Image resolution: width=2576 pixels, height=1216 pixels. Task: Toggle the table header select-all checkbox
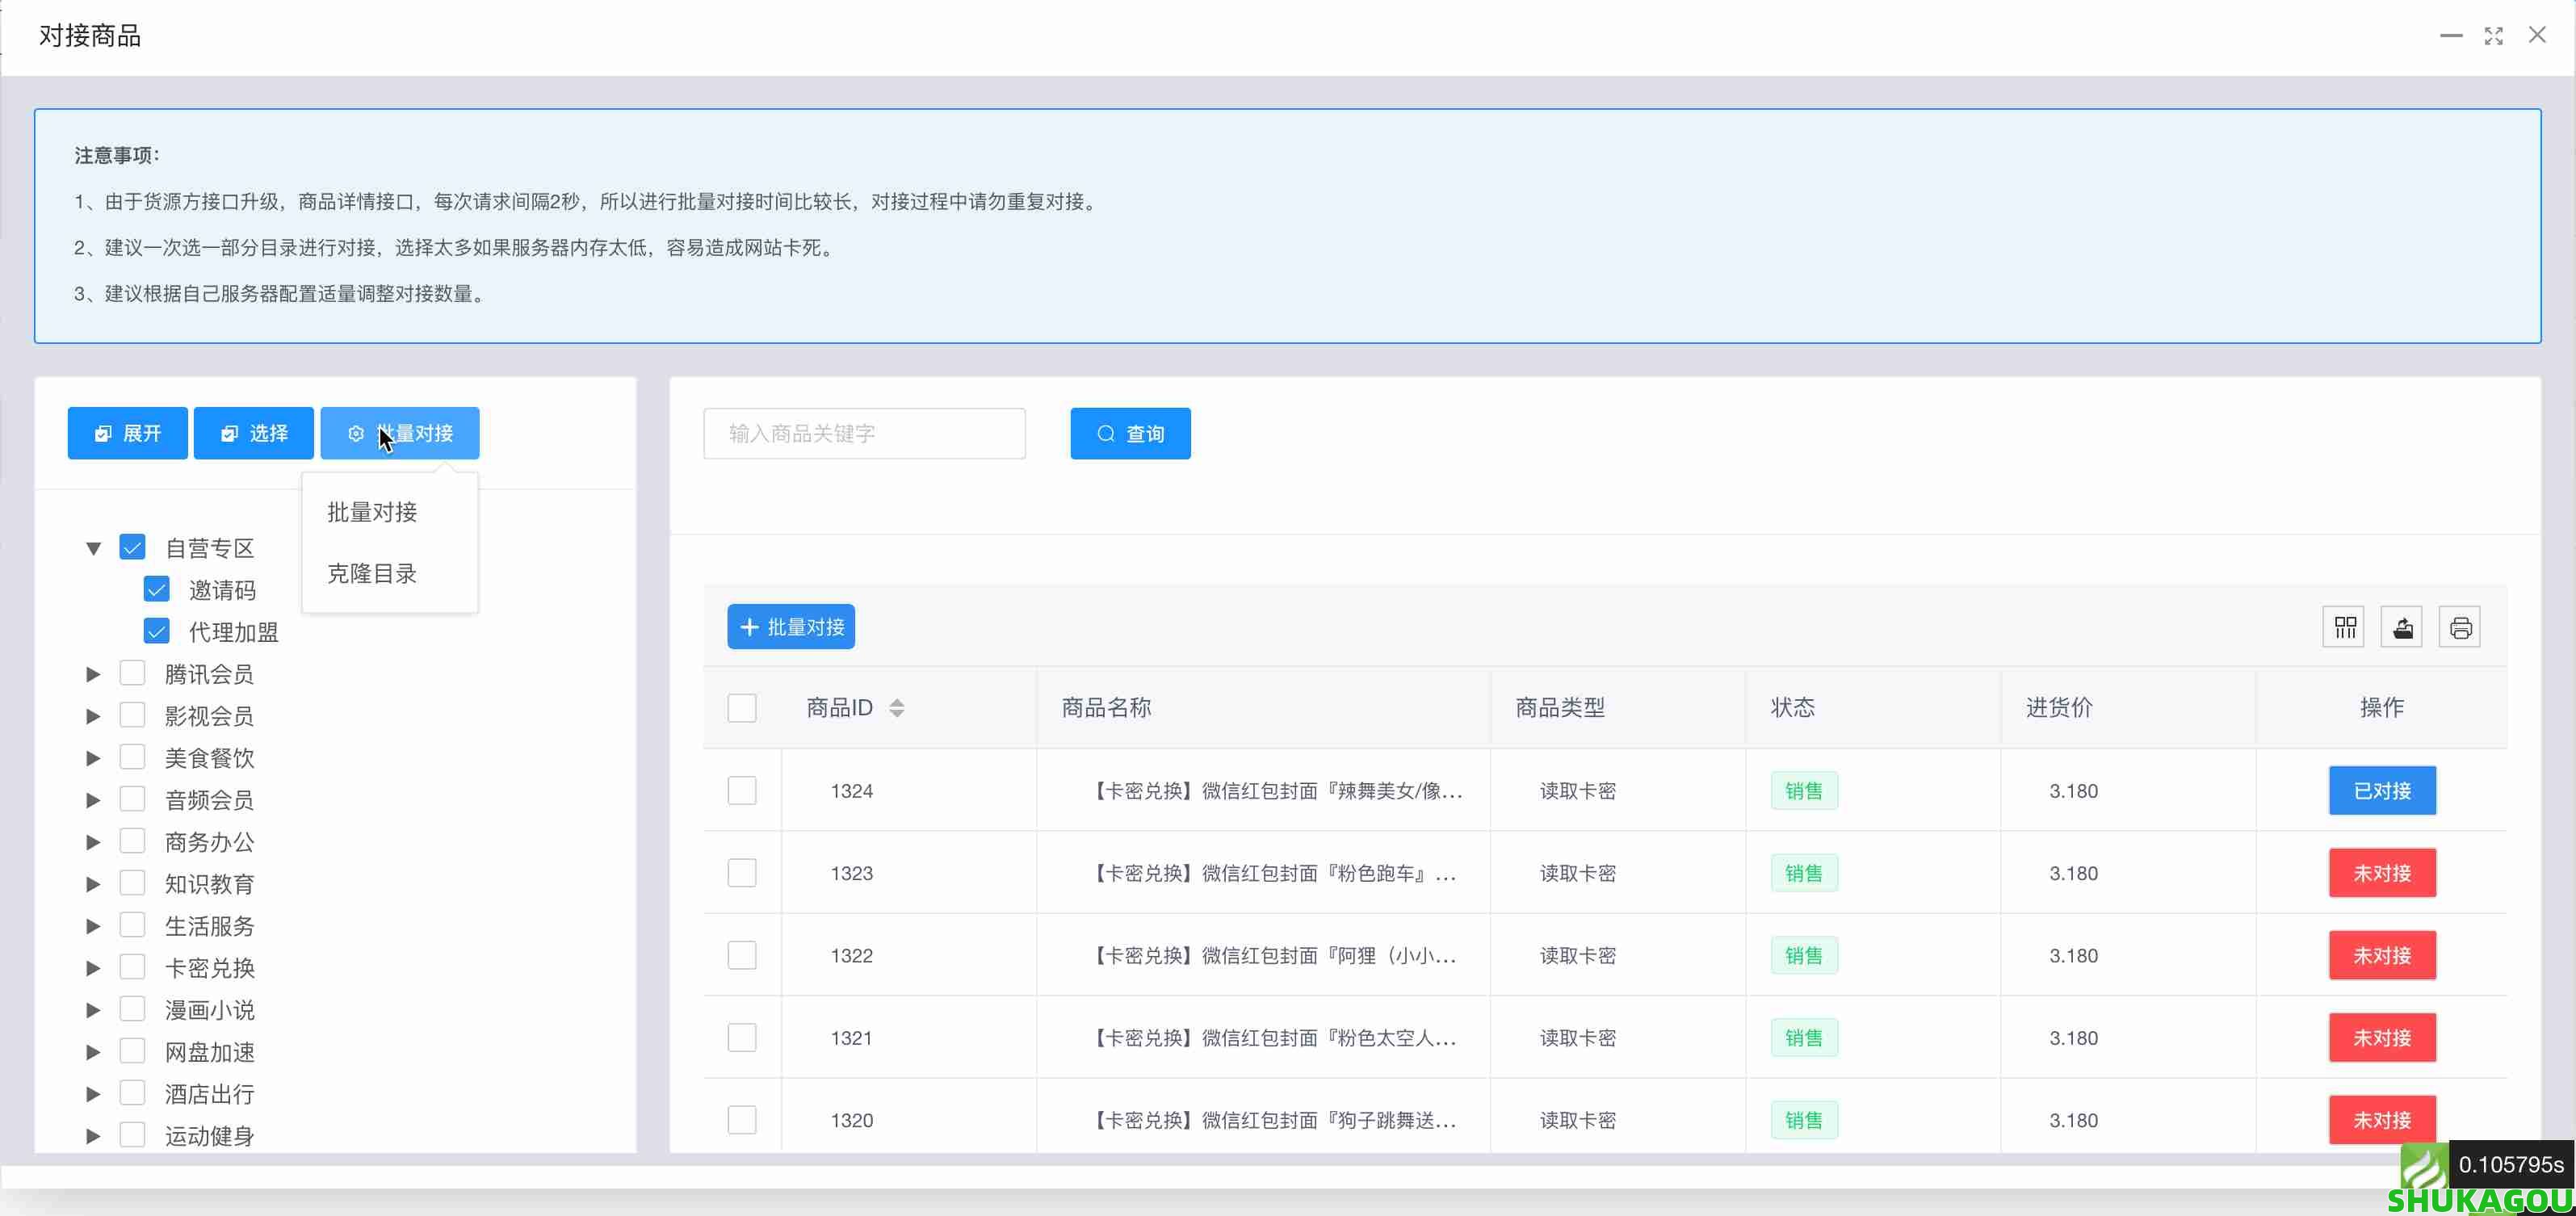click(741, 708)
